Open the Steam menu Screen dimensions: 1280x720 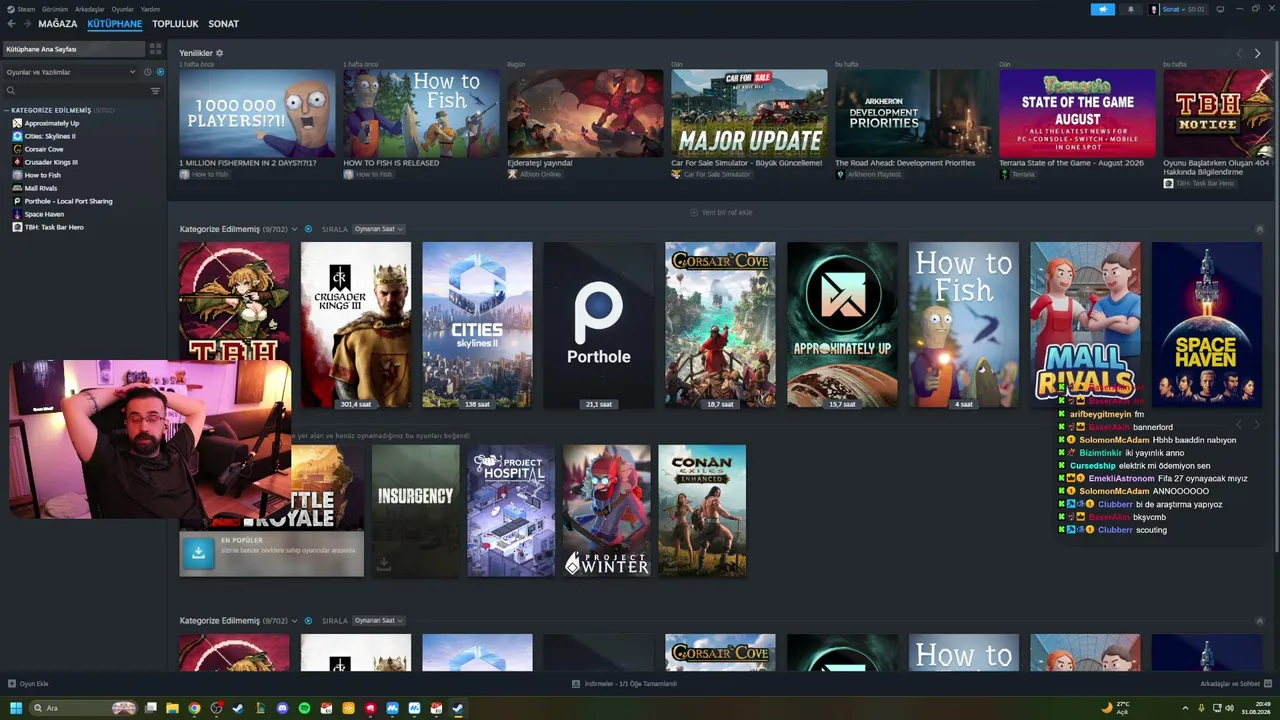point(24,9)
